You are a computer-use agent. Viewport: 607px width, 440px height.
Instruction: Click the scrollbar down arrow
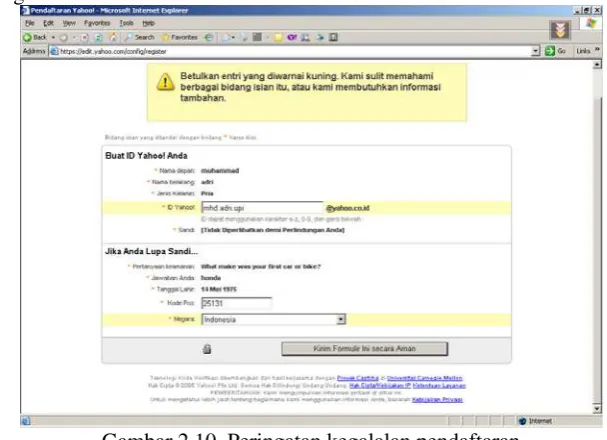coord(597,409)
